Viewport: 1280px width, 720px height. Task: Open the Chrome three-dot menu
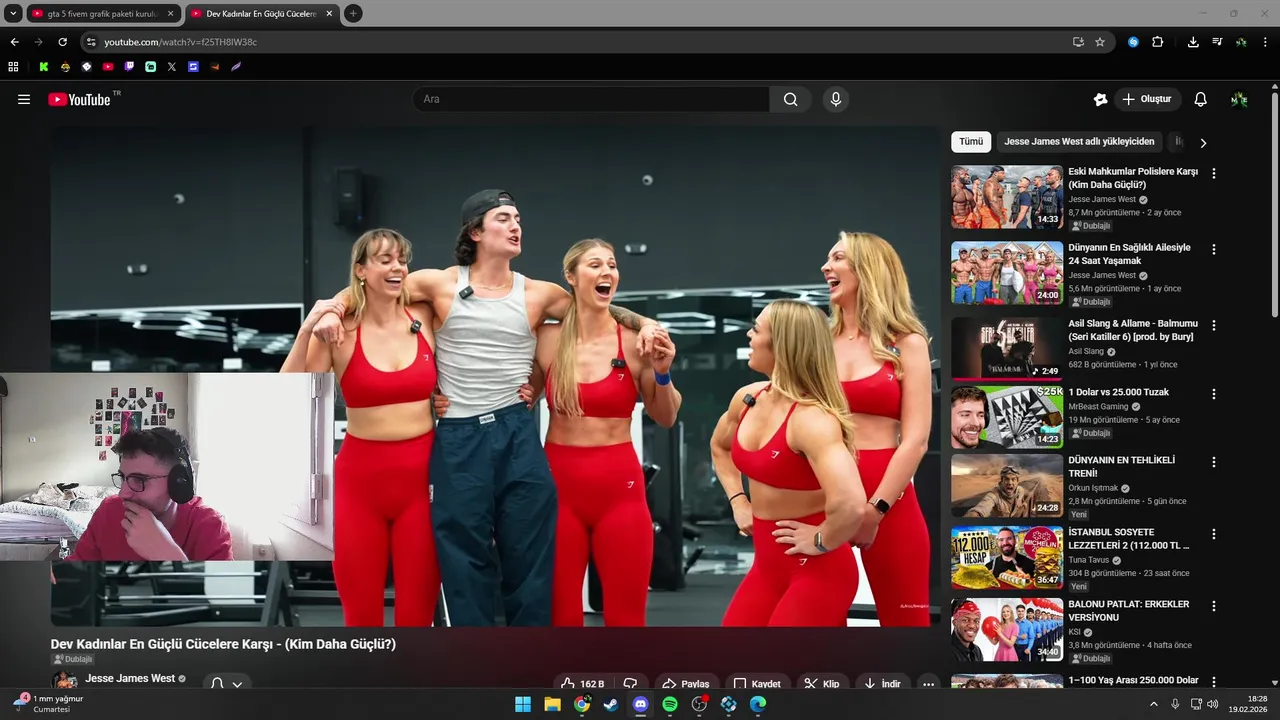click(x=1266, y=42)
